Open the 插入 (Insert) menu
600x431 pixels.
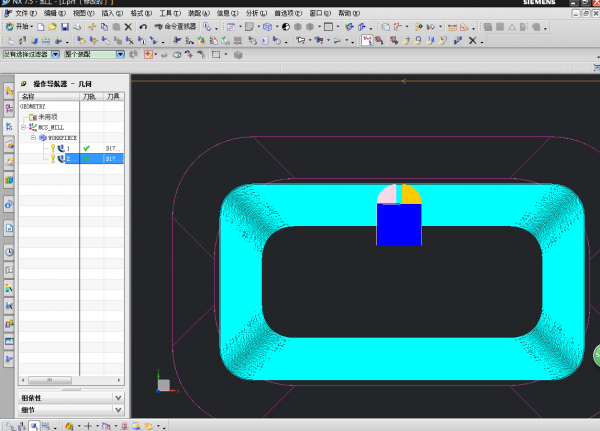pyautogui.click(x=112, y=13)
